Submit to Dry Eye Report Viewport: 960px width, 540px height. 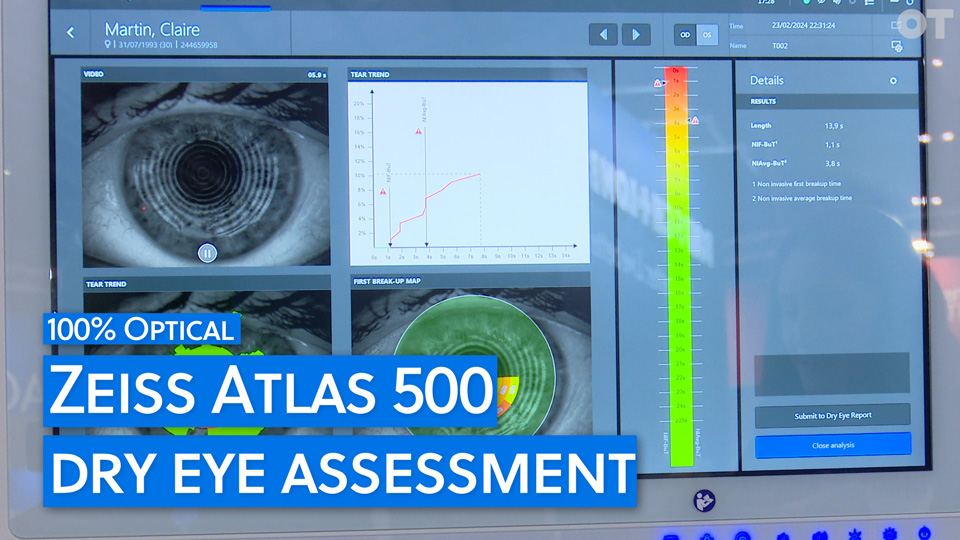(833, 416)
